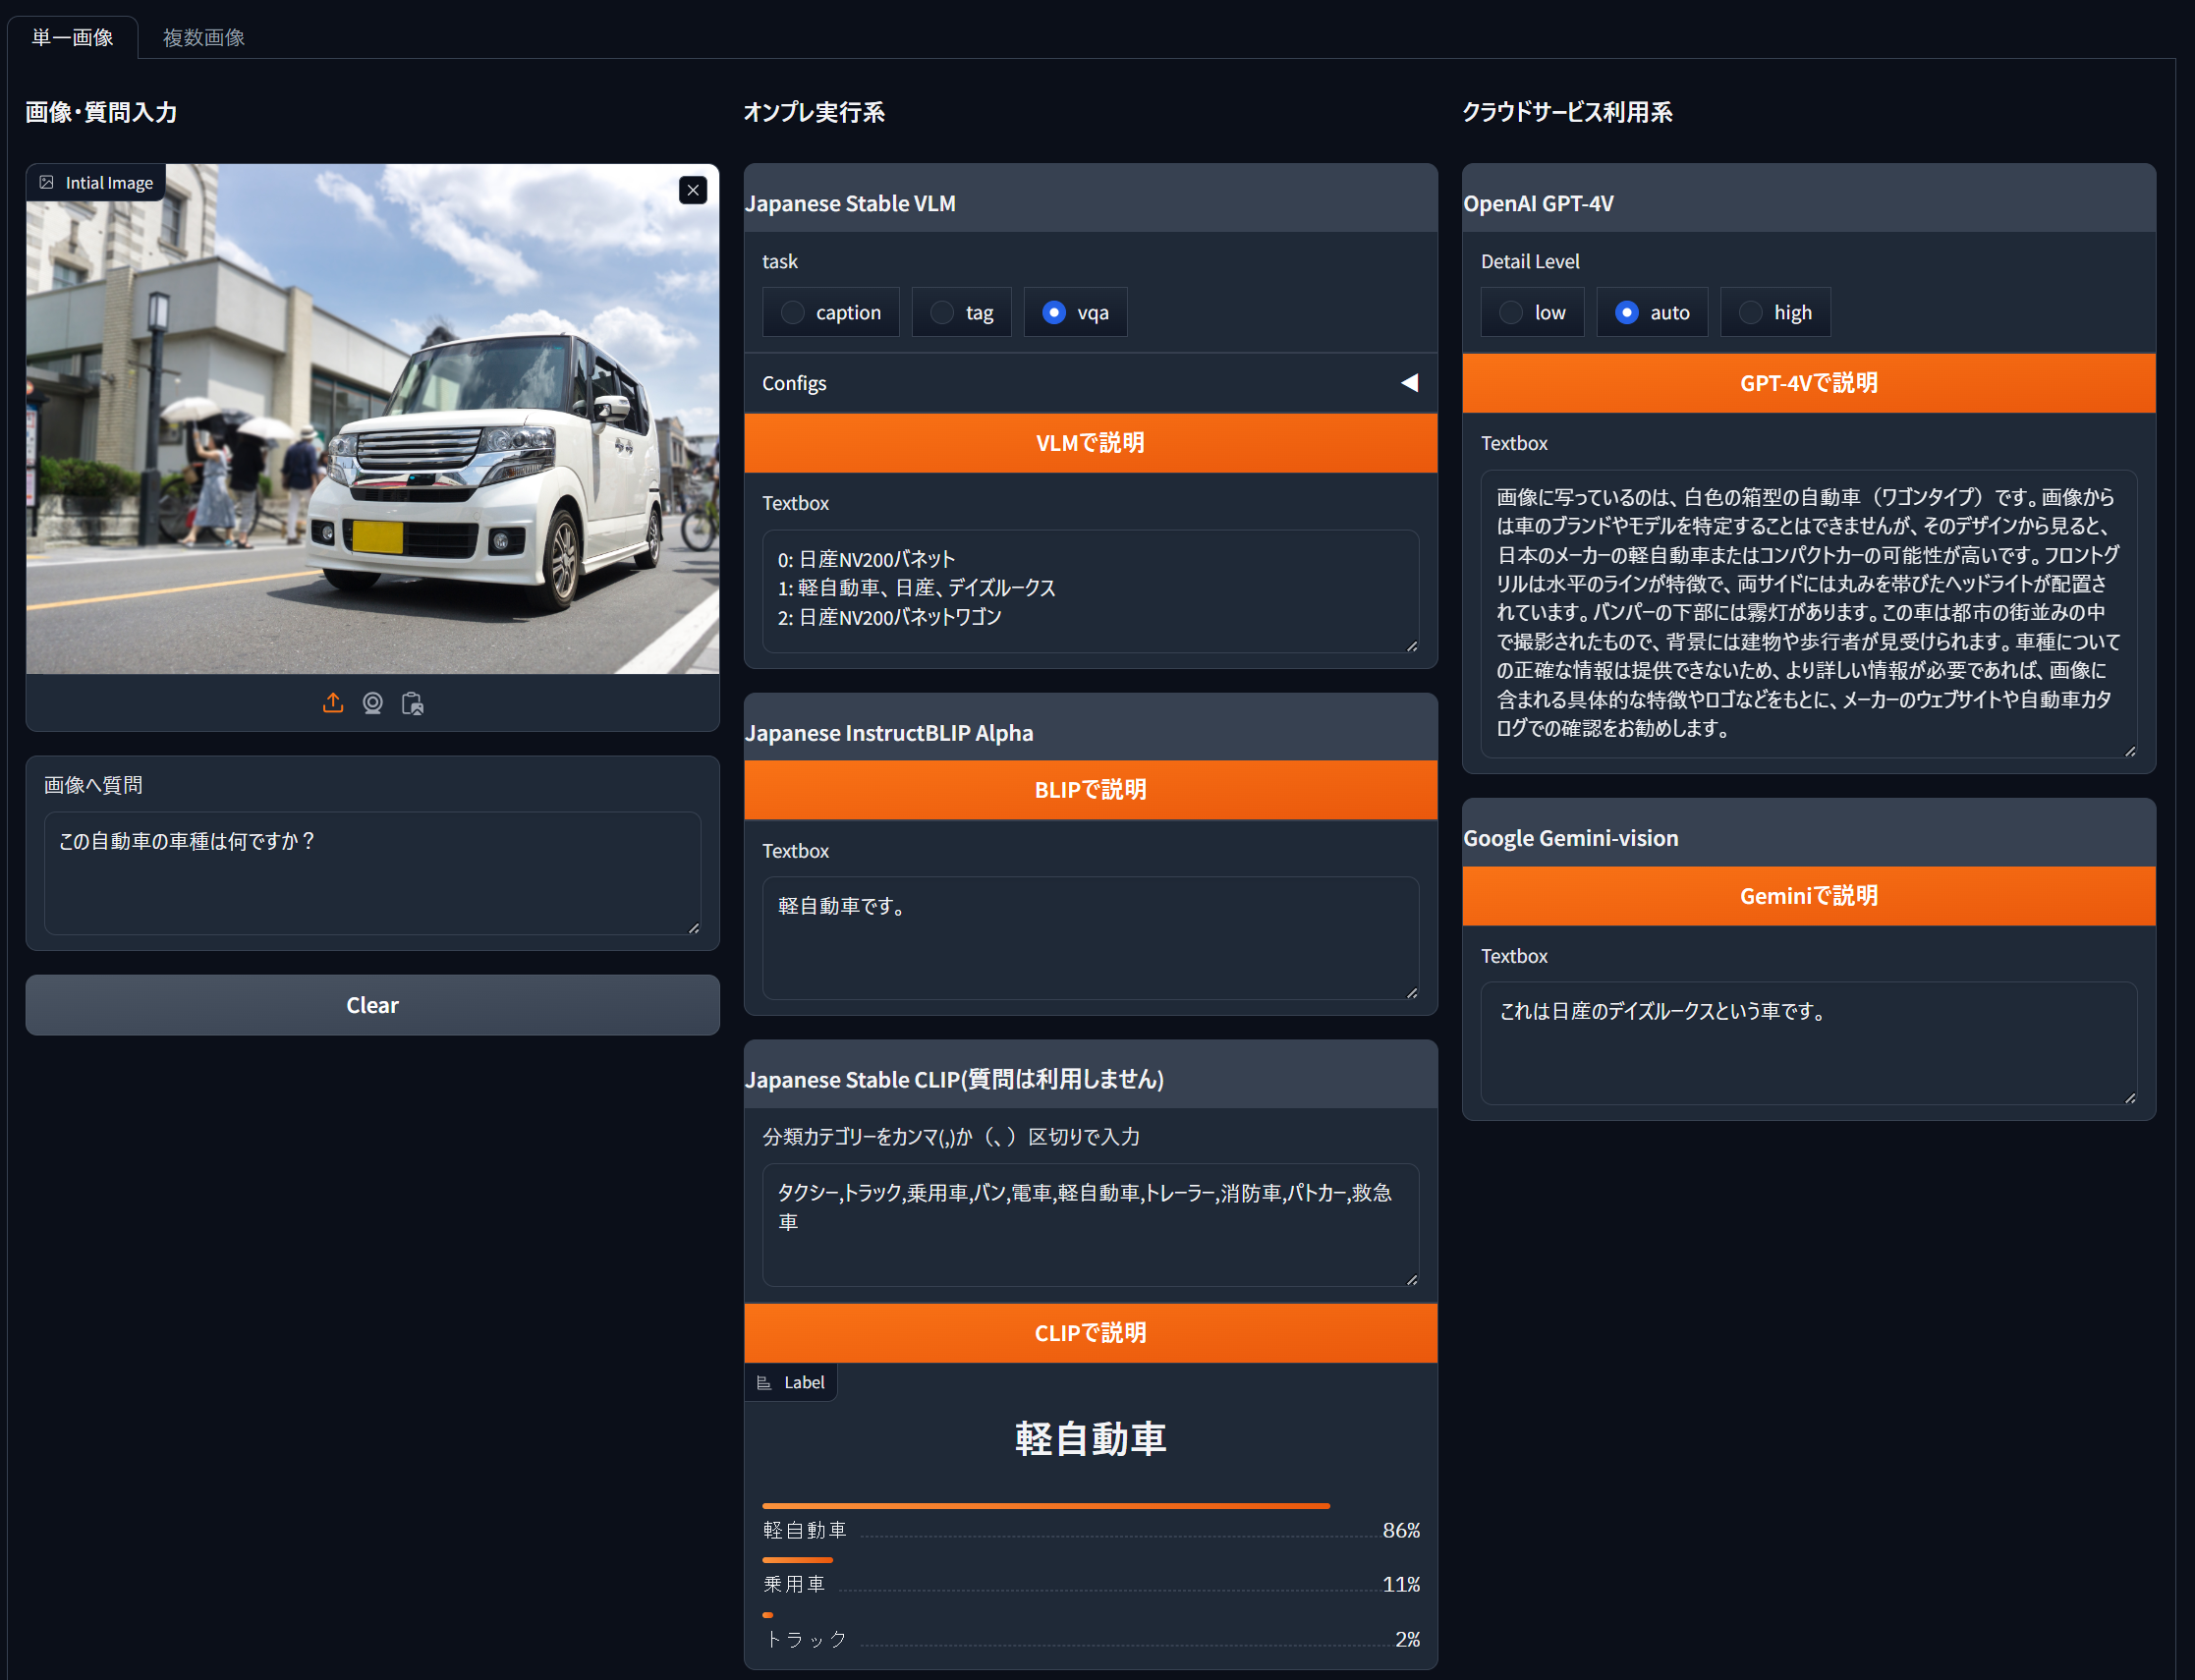Click the paste image from clipboard icon

tap(412, 703)
